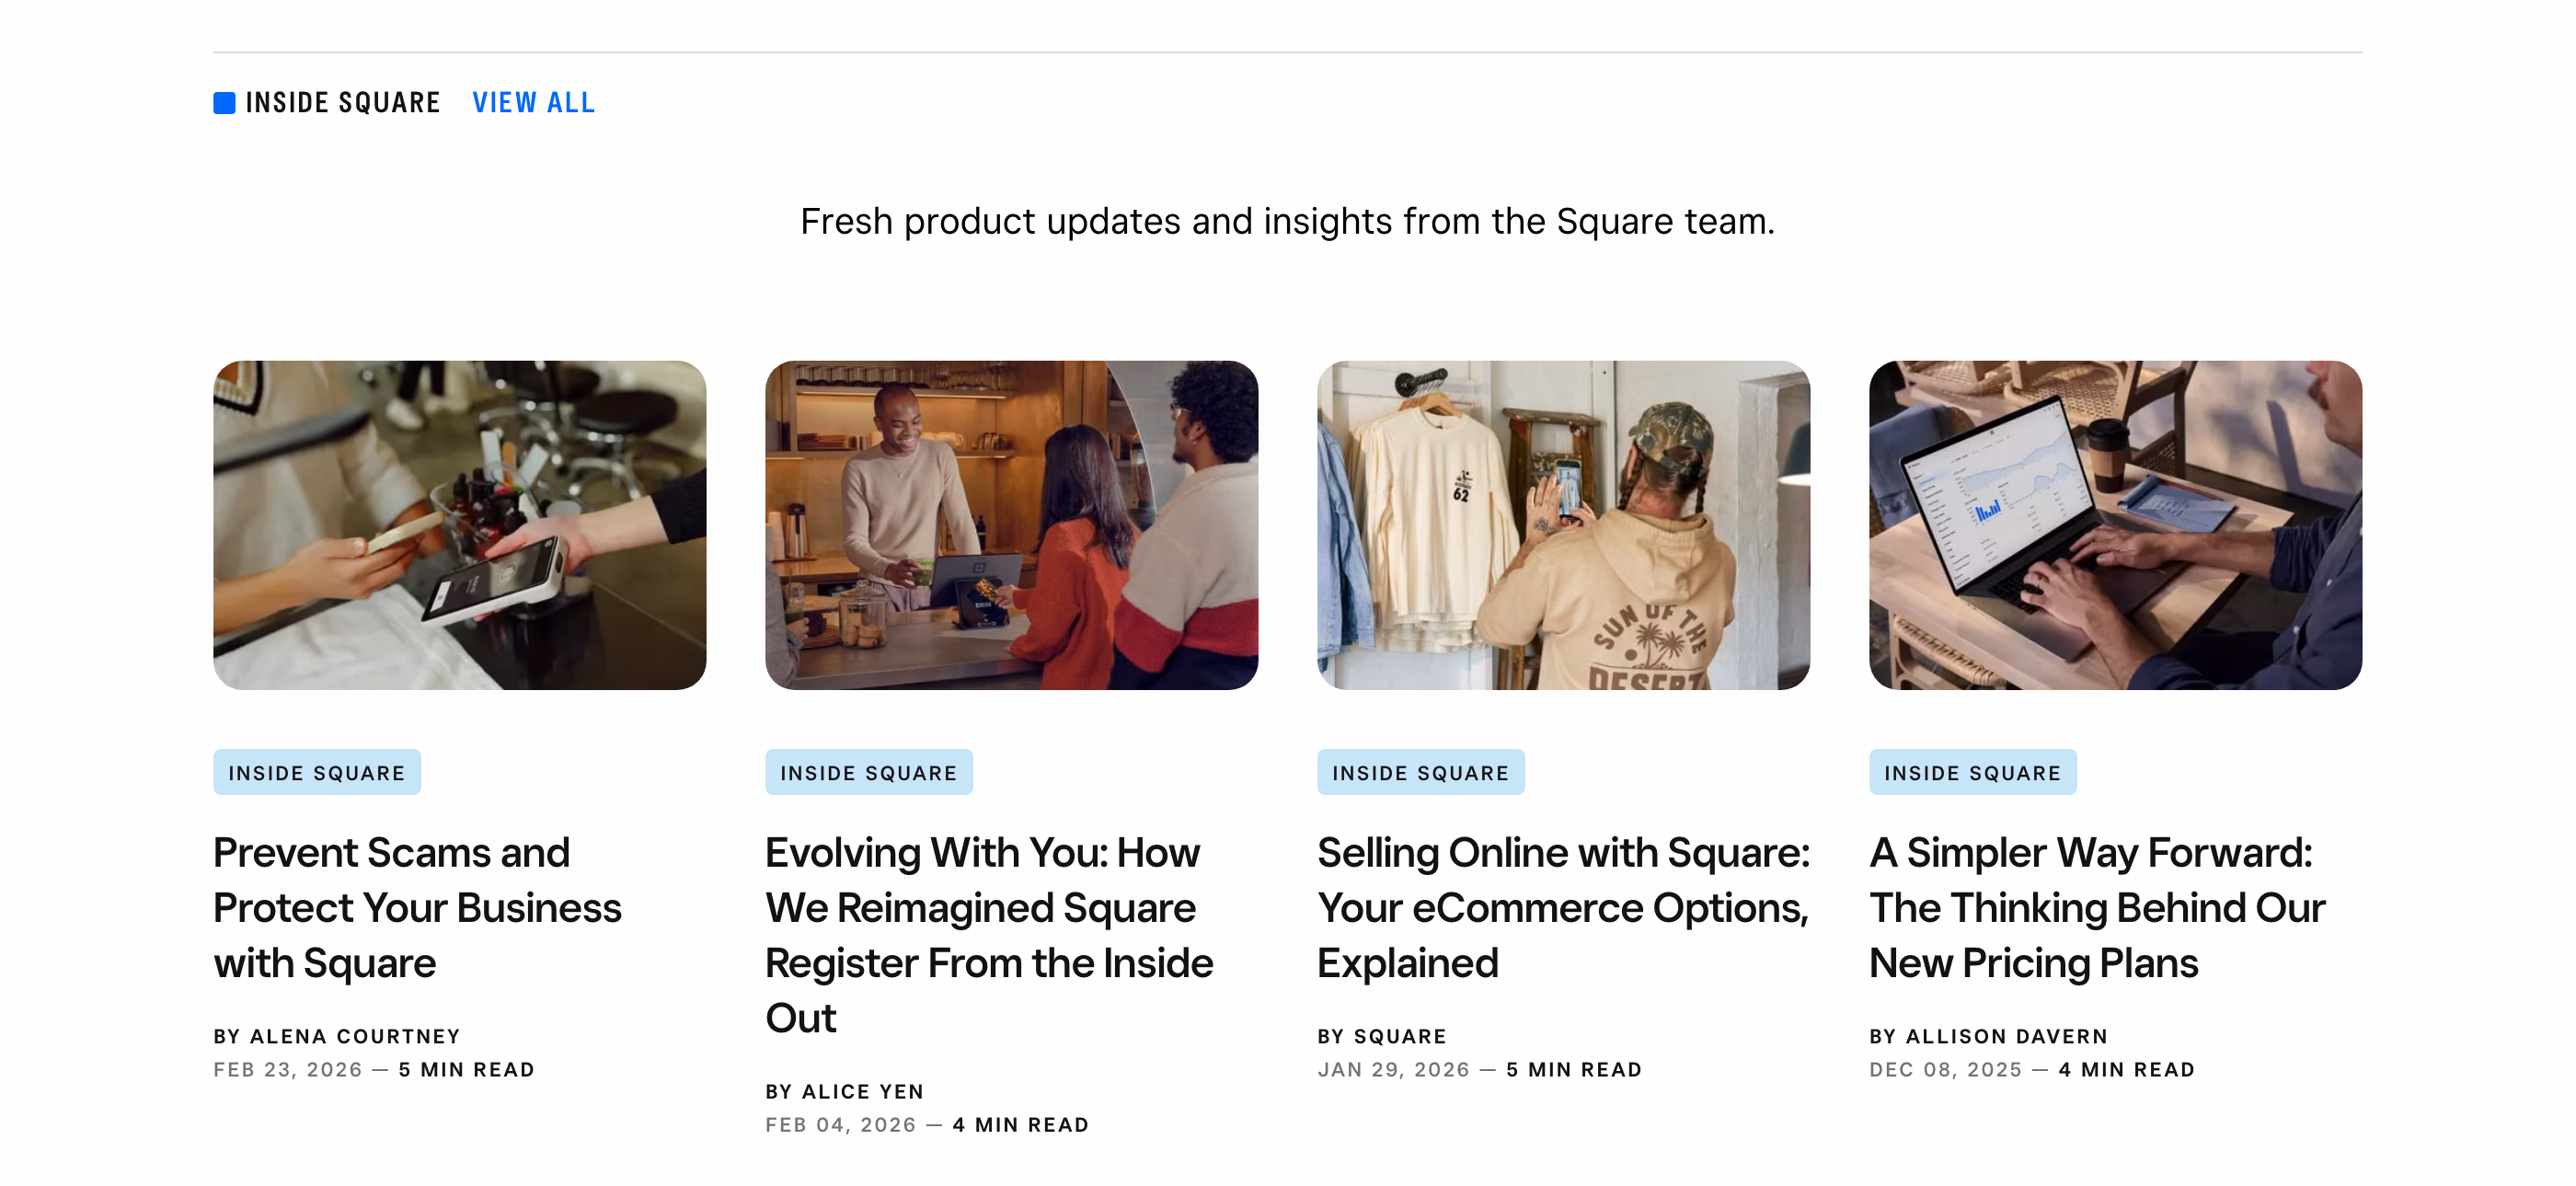Click the Inside Square tag under the scams article
The height and width of the screenshot is (1186, 2576).
[x=317, y=772]
